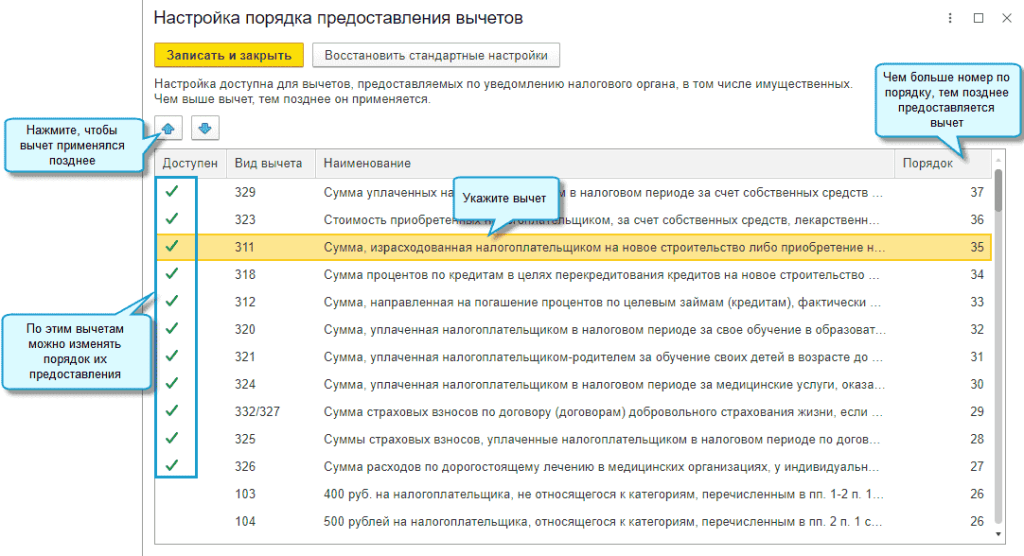Select deduction code 312 cell
1024x556 pixels.
point(245,302)
